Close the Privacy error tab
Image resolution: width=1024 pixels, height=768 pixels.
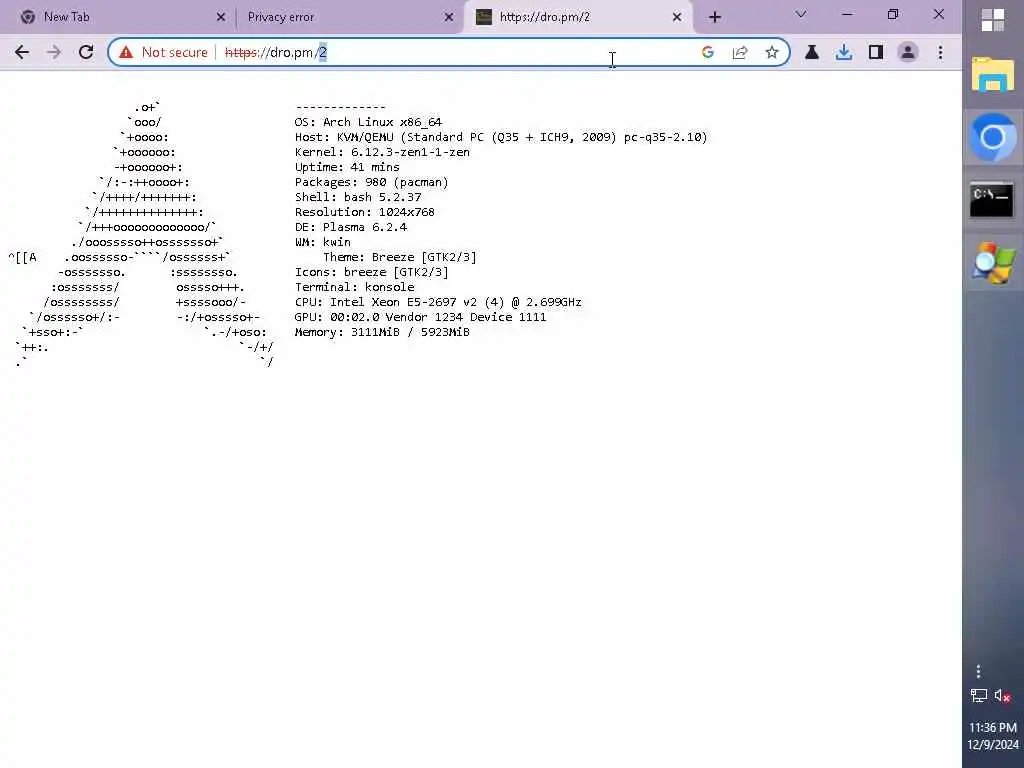click(x=449, y=17)
